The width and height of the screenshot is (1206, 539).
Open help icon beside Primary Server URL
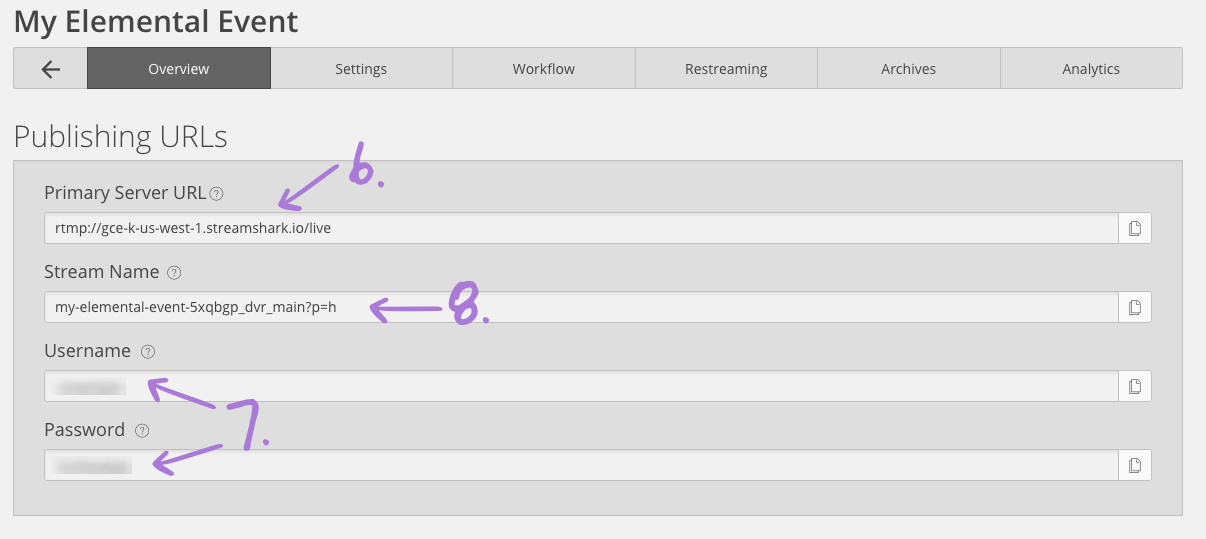(217, 193)
